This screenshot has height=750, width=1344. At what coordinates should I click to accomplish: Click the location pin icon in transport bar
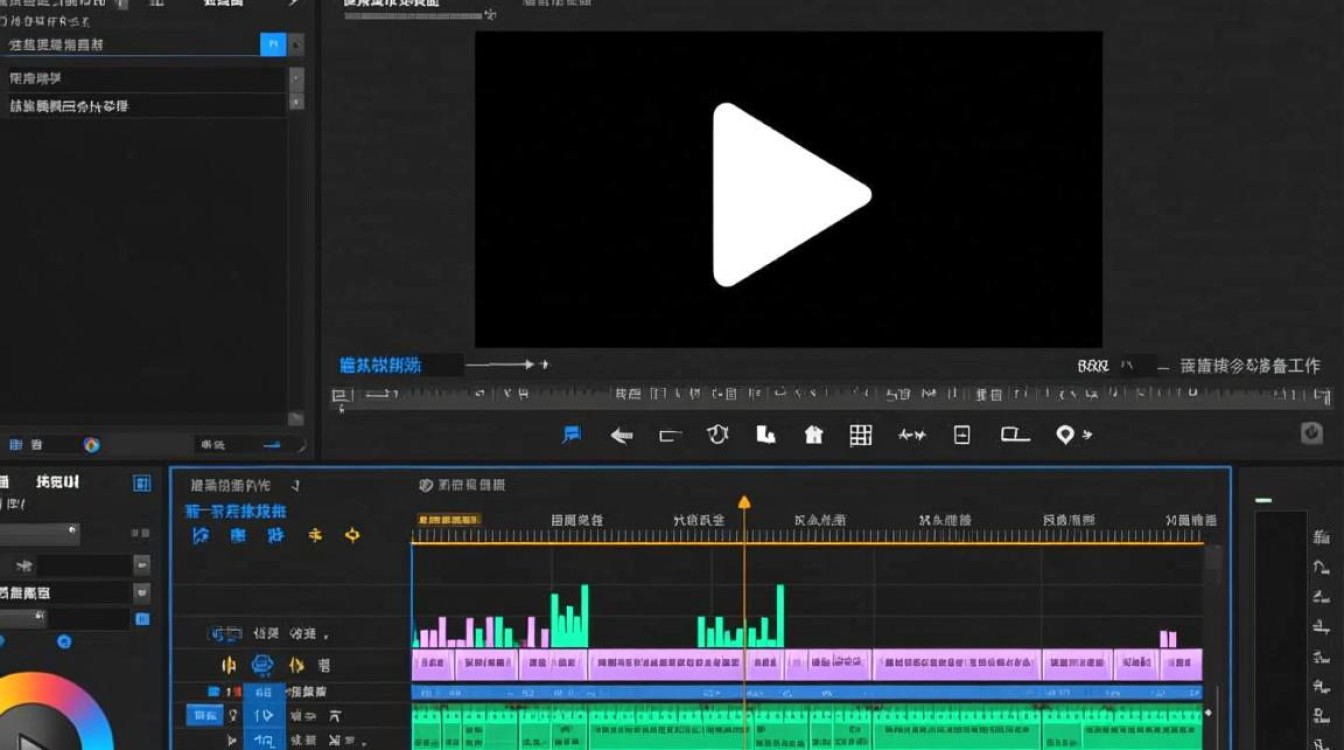(1066, 435)
